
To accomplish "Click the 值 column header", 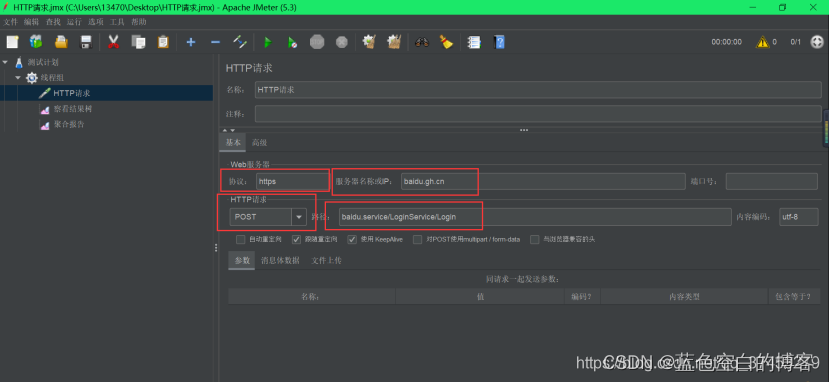I will pos(480,297).
